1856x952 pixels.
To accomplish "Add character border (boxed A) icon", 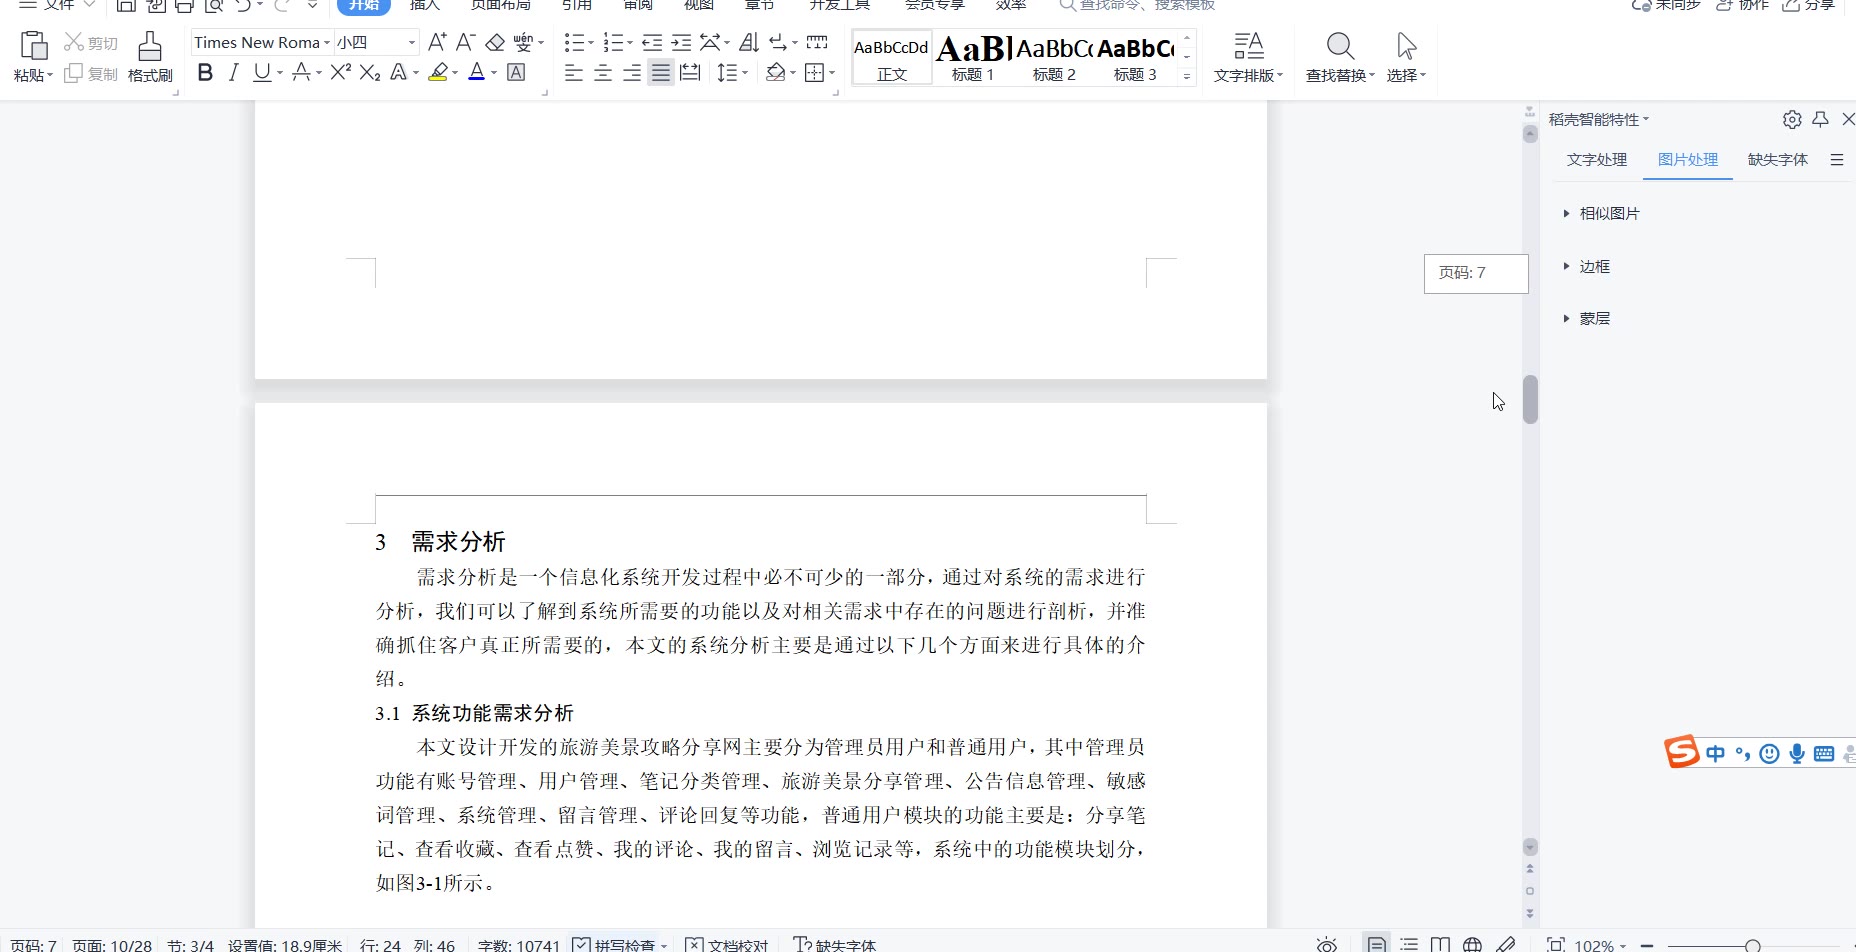I will (516, 72).
